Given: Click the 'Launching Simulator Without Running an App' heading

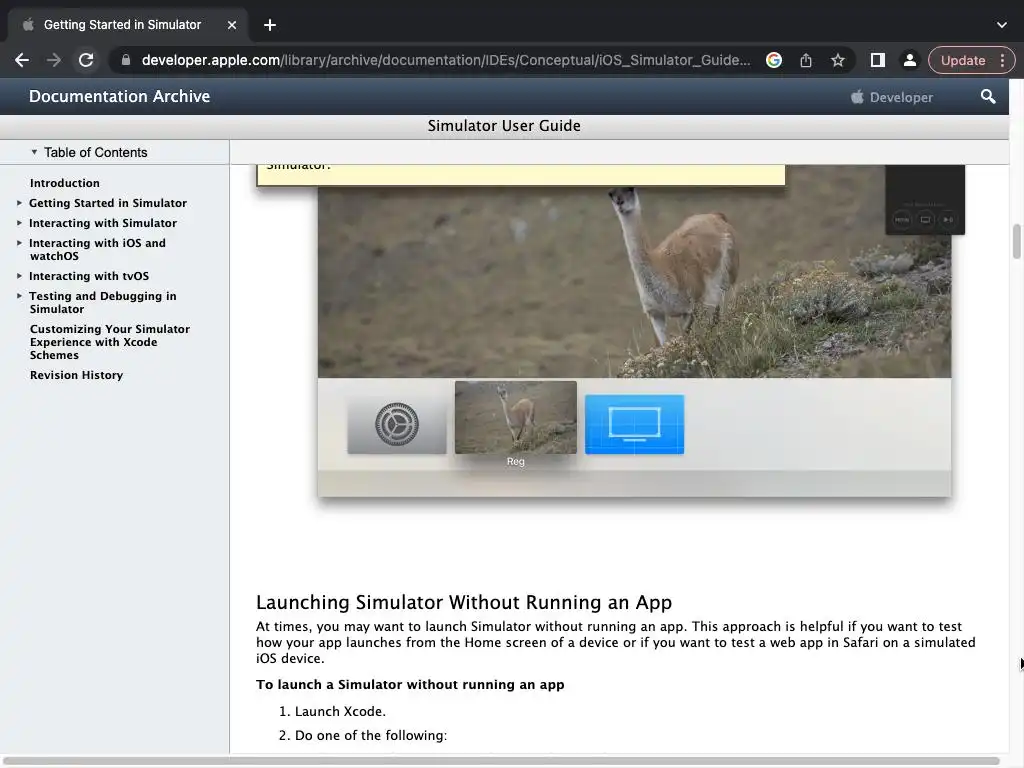Looking at the screenshot, I should 464,602.
